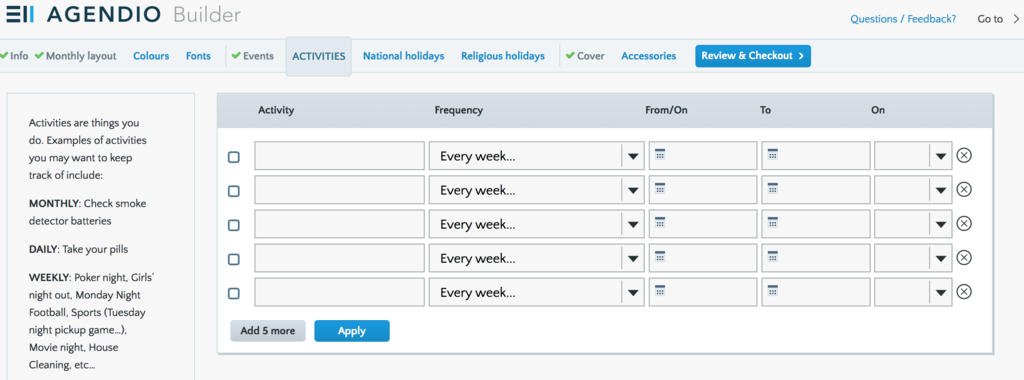Open calendar icon in first row From/On field
Screen dimensions: 1024x380
(660, 154)
